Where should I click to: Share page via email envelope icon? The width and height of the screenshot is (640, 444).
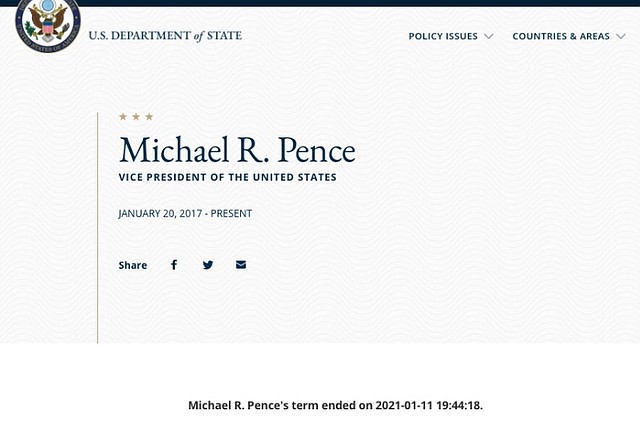pos(241,265)
